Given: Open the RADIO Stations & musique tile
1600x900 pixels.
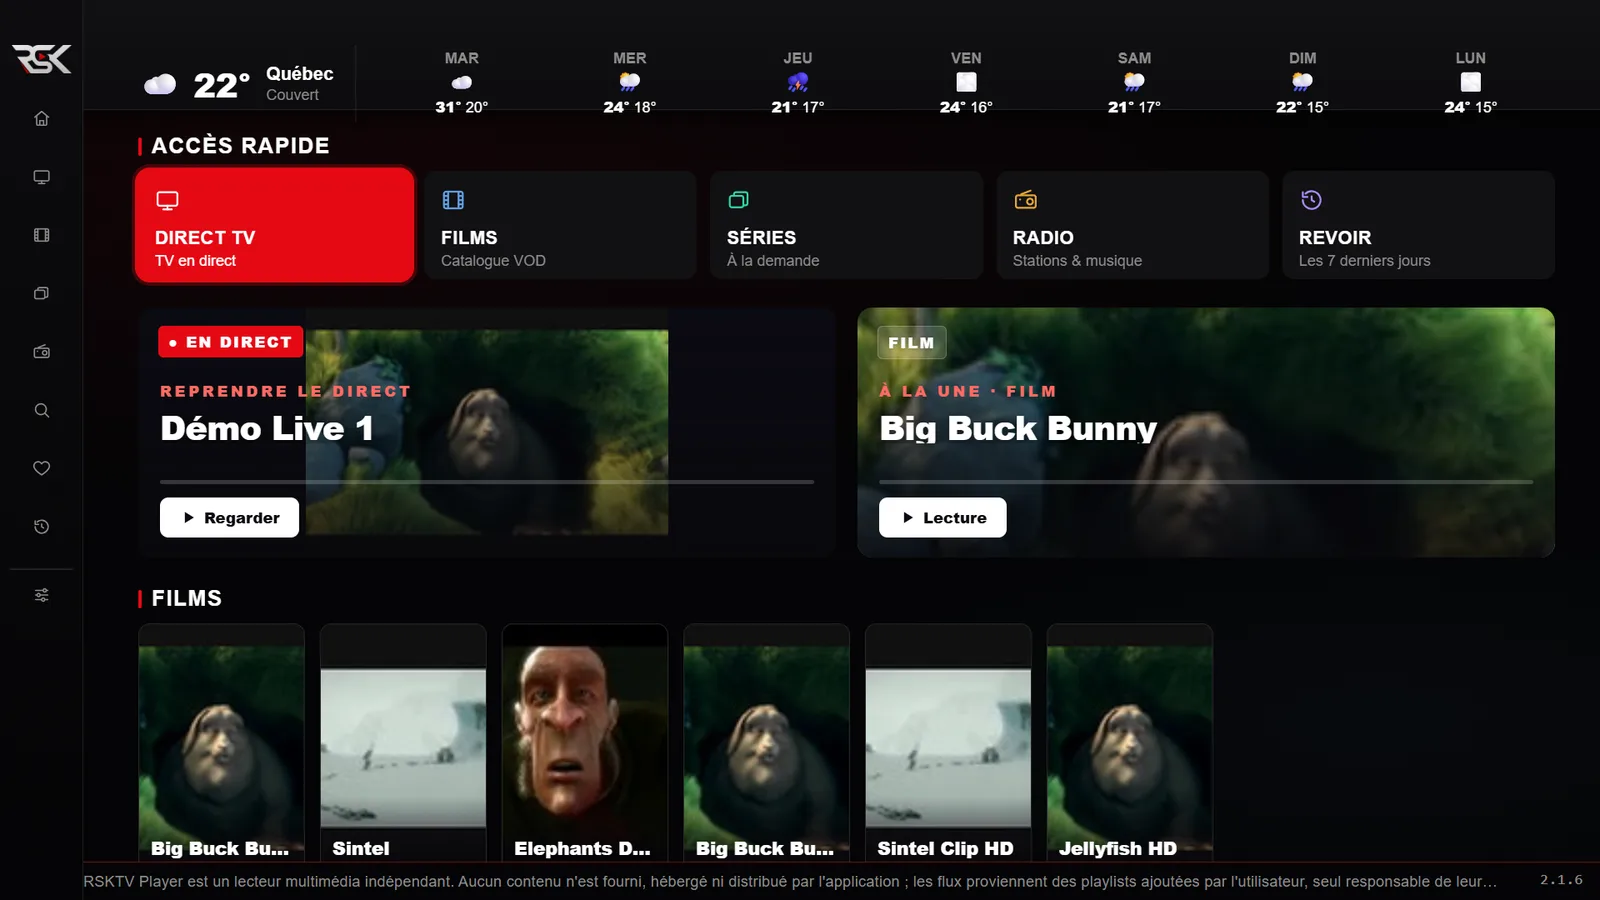Looking at the screenshot, I should [1132, 225].
